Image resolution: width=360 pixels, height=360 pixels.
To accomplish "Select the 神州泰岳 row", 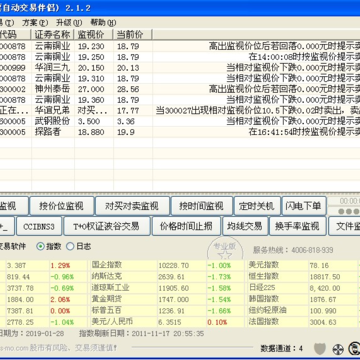I will [180, 89].
